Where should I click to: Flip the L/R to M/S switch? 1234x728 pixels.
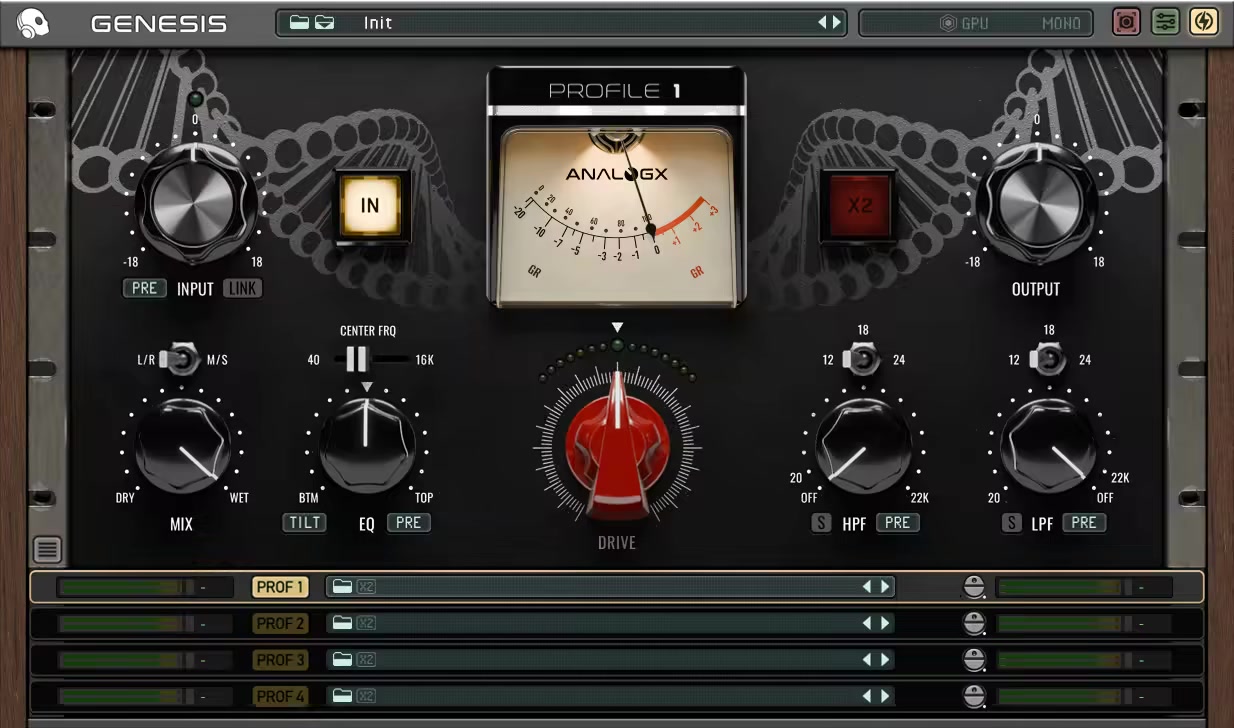[182, 359]
